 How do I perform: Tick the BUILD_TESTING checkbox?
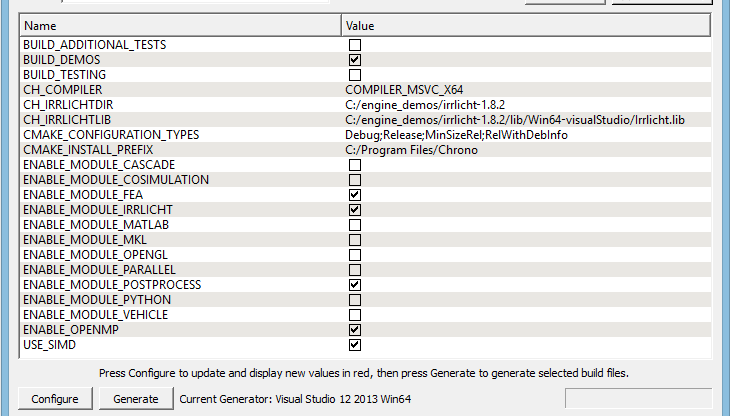point(354,75)
